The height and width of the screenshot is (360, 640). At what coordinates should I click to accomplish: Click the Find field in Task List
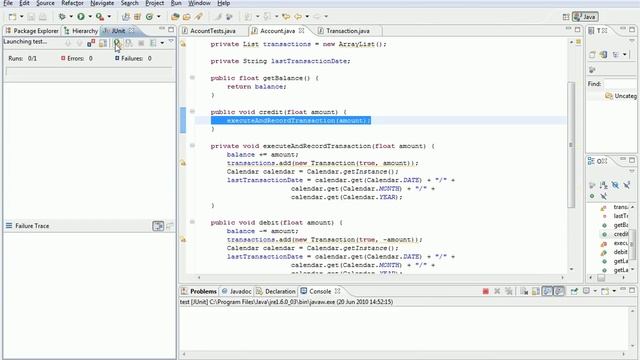click(620, 84)
